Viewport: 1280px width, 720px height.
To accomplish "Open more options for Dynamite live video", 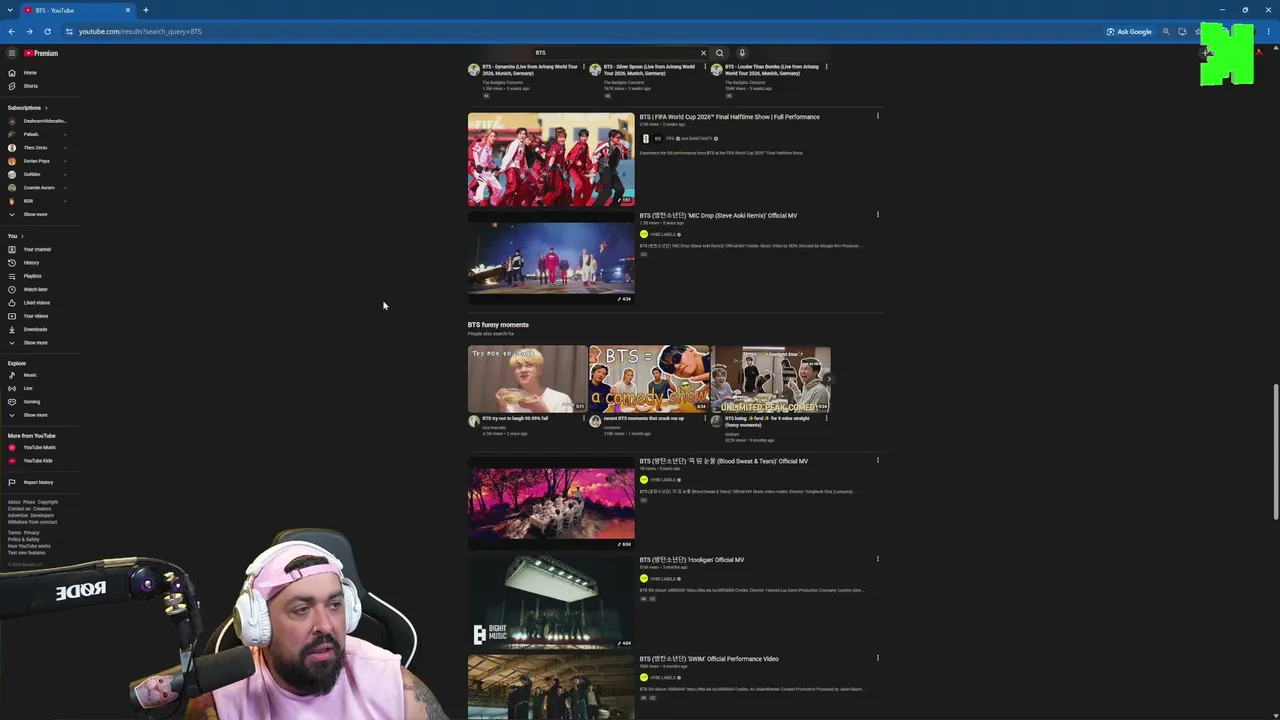I will (584, 67).
